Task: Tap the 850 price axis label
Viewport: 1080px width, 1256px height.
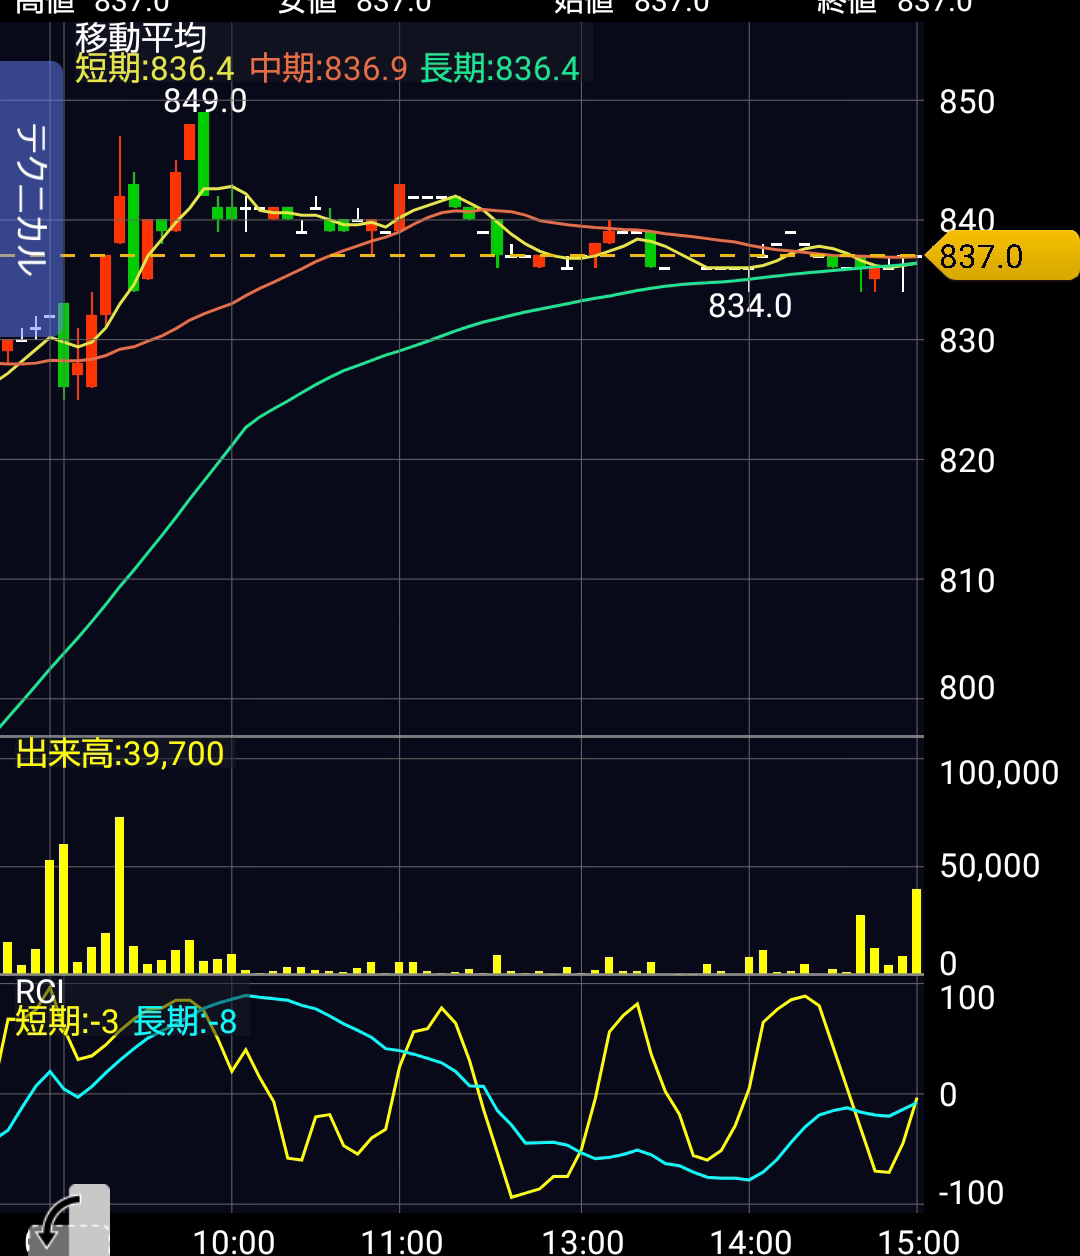Action: tap(967, 102)
